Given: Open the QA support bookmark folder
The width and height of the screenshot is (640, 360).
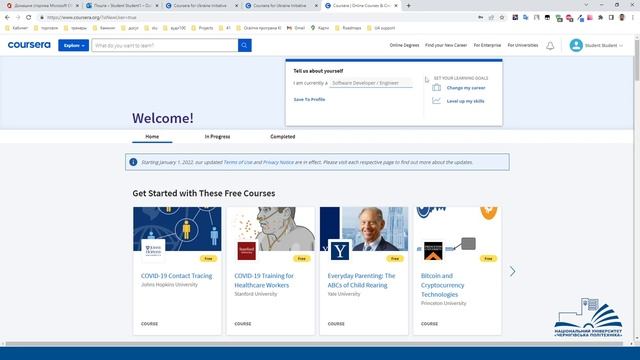Looking at the screenshot, I should point(381,28).
